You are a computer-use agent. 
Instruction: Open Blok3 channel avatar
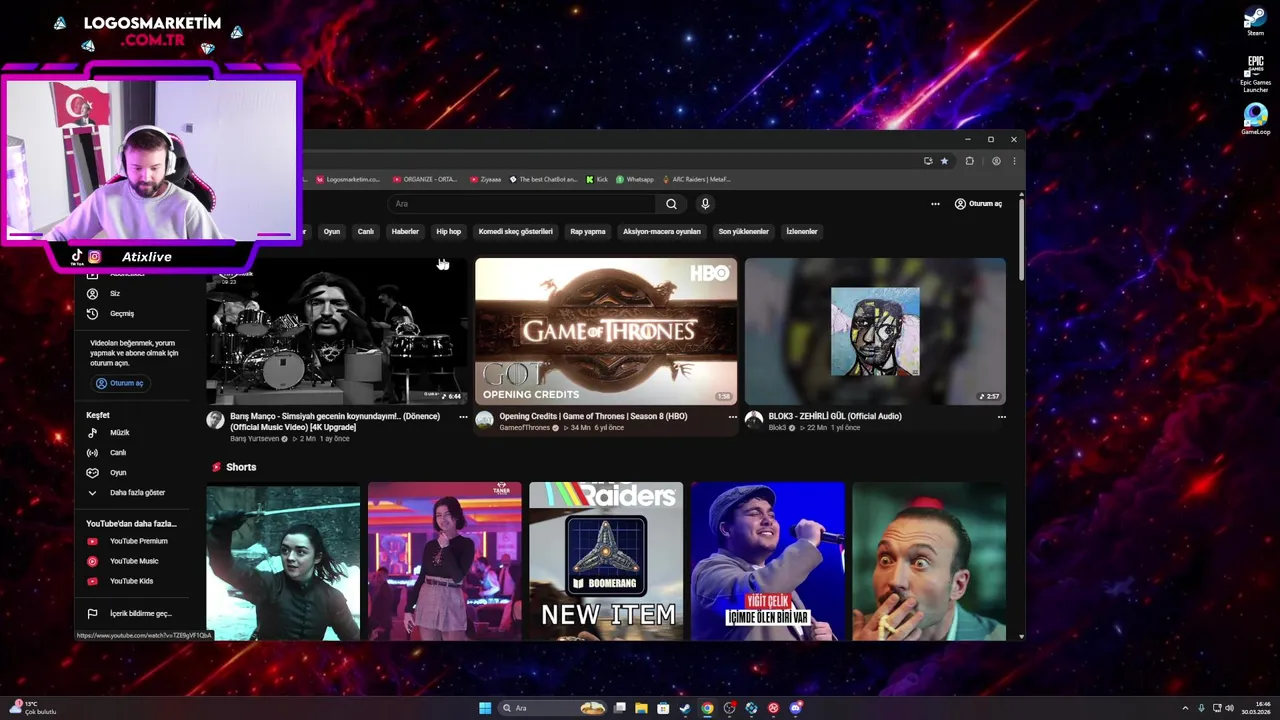pos(754,420)
